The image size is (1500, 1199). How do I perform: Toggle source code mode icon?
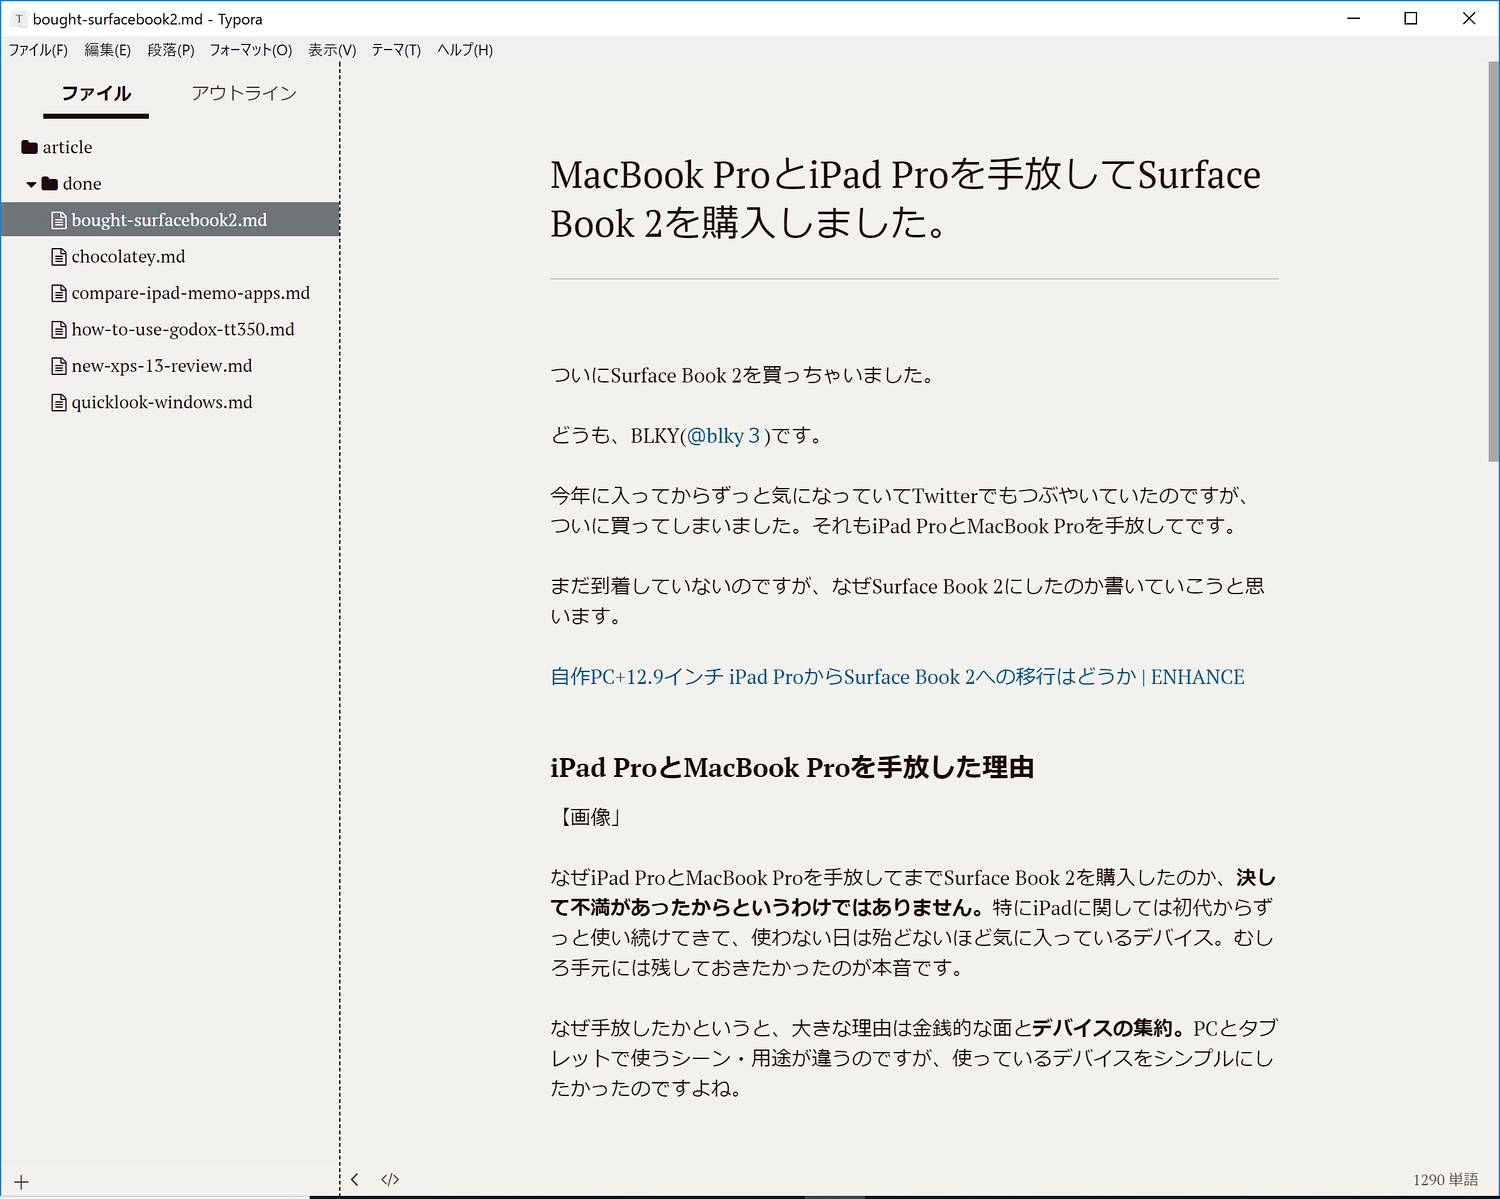pyautogui.click(x=390, y=1180)
